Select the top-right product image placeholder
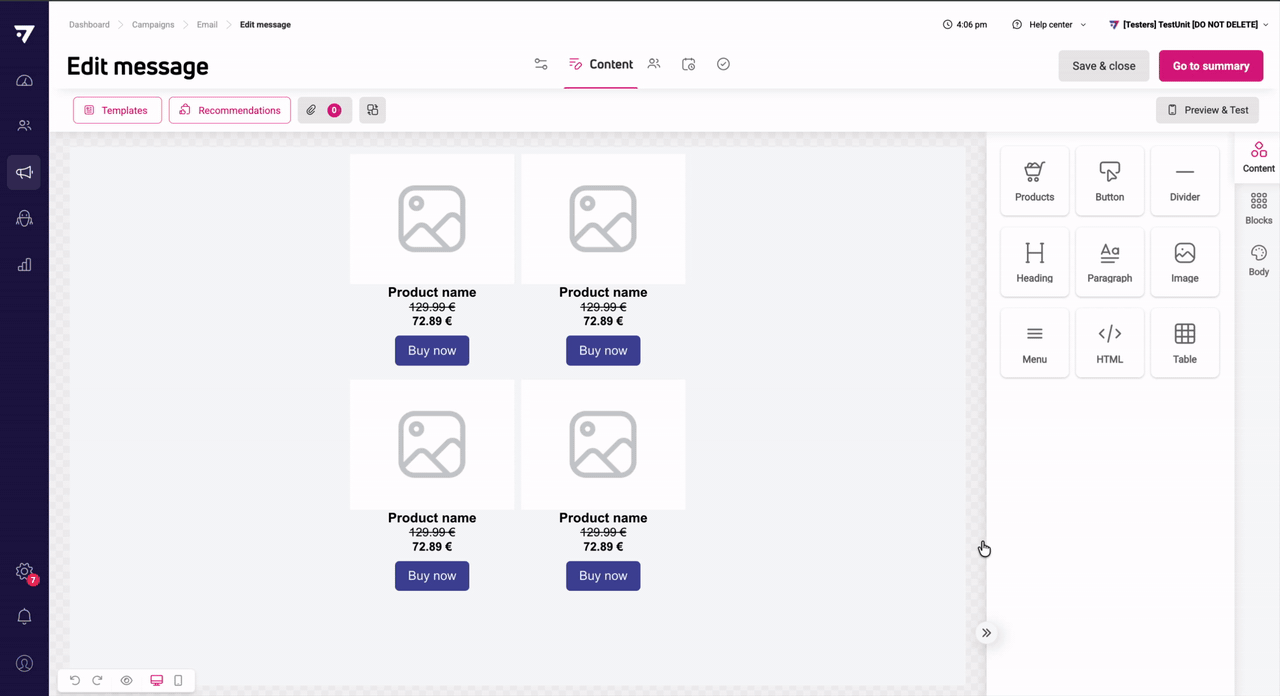 click(x=603, y=219)
